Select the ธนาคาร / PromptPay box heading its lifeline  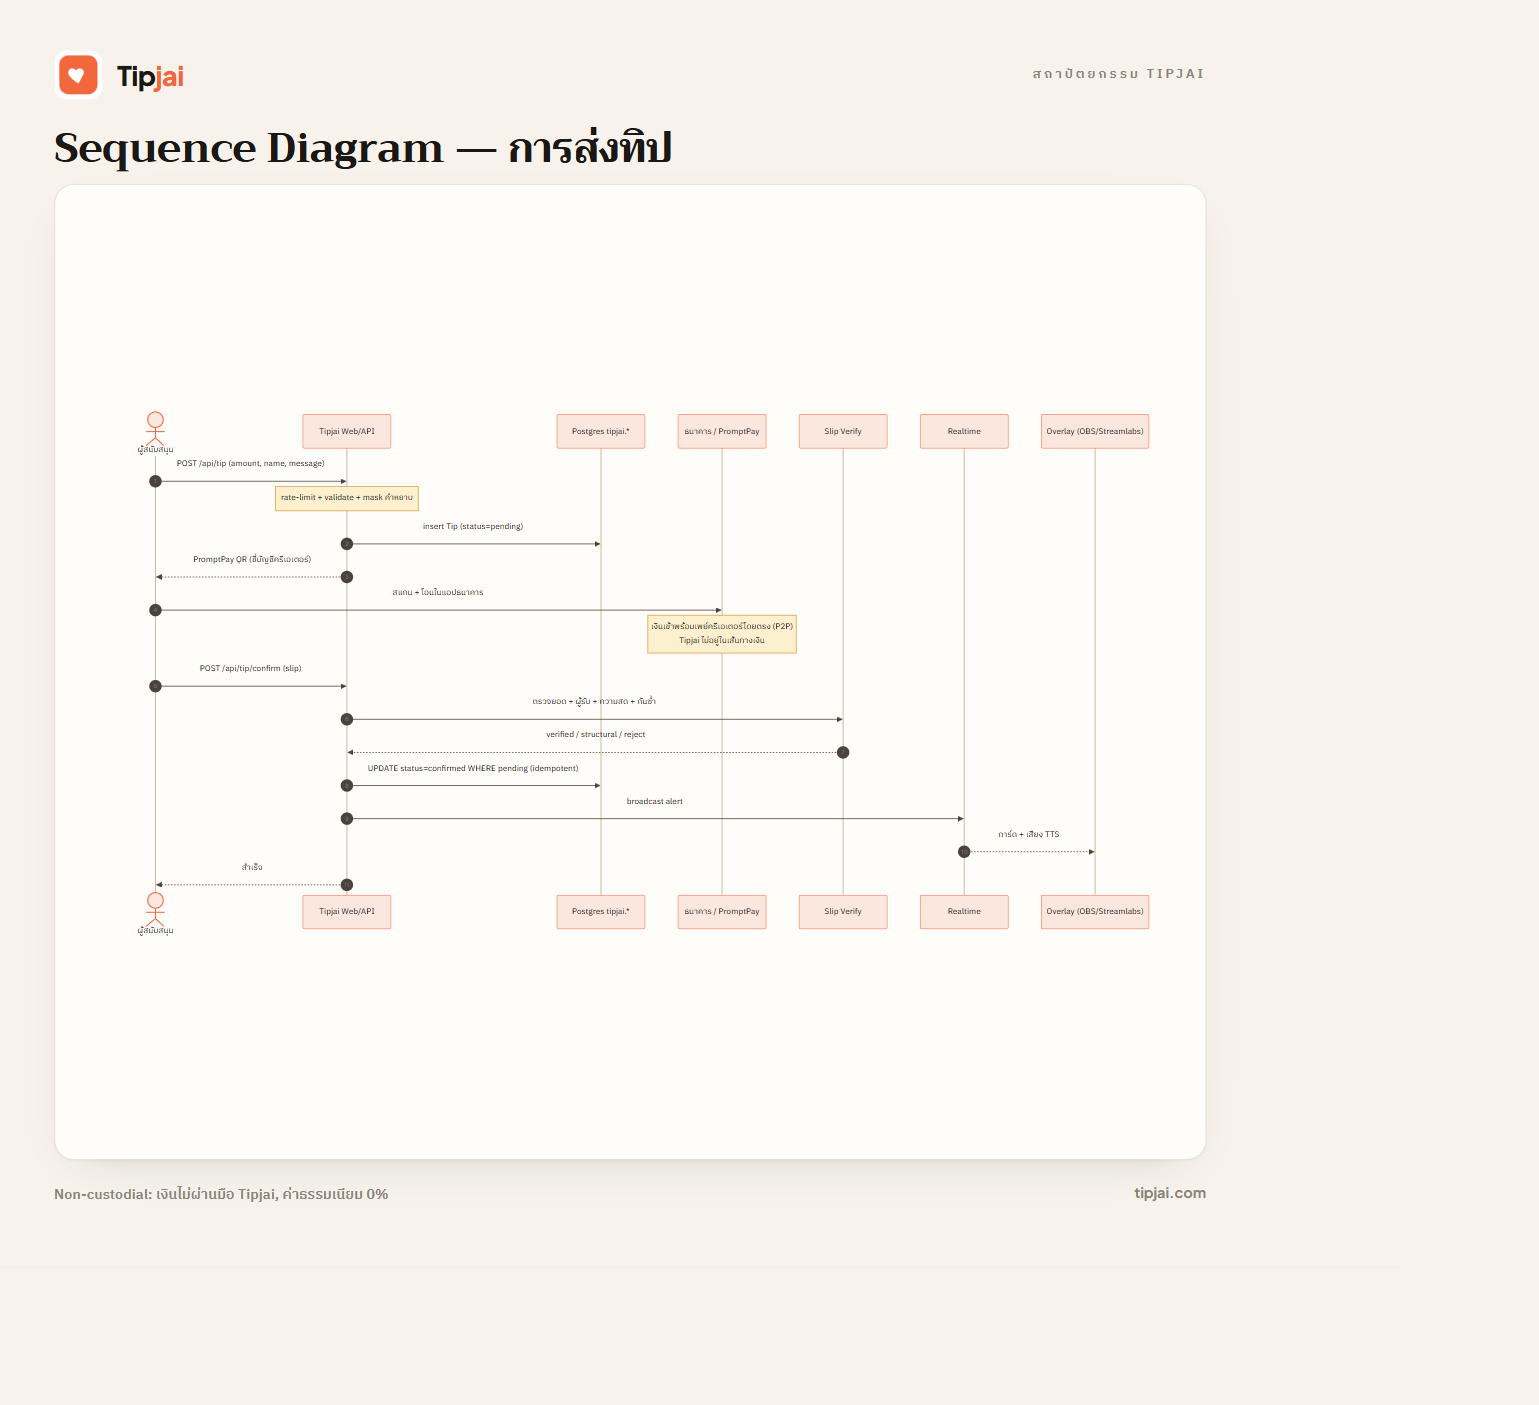(x=722, y=431)
